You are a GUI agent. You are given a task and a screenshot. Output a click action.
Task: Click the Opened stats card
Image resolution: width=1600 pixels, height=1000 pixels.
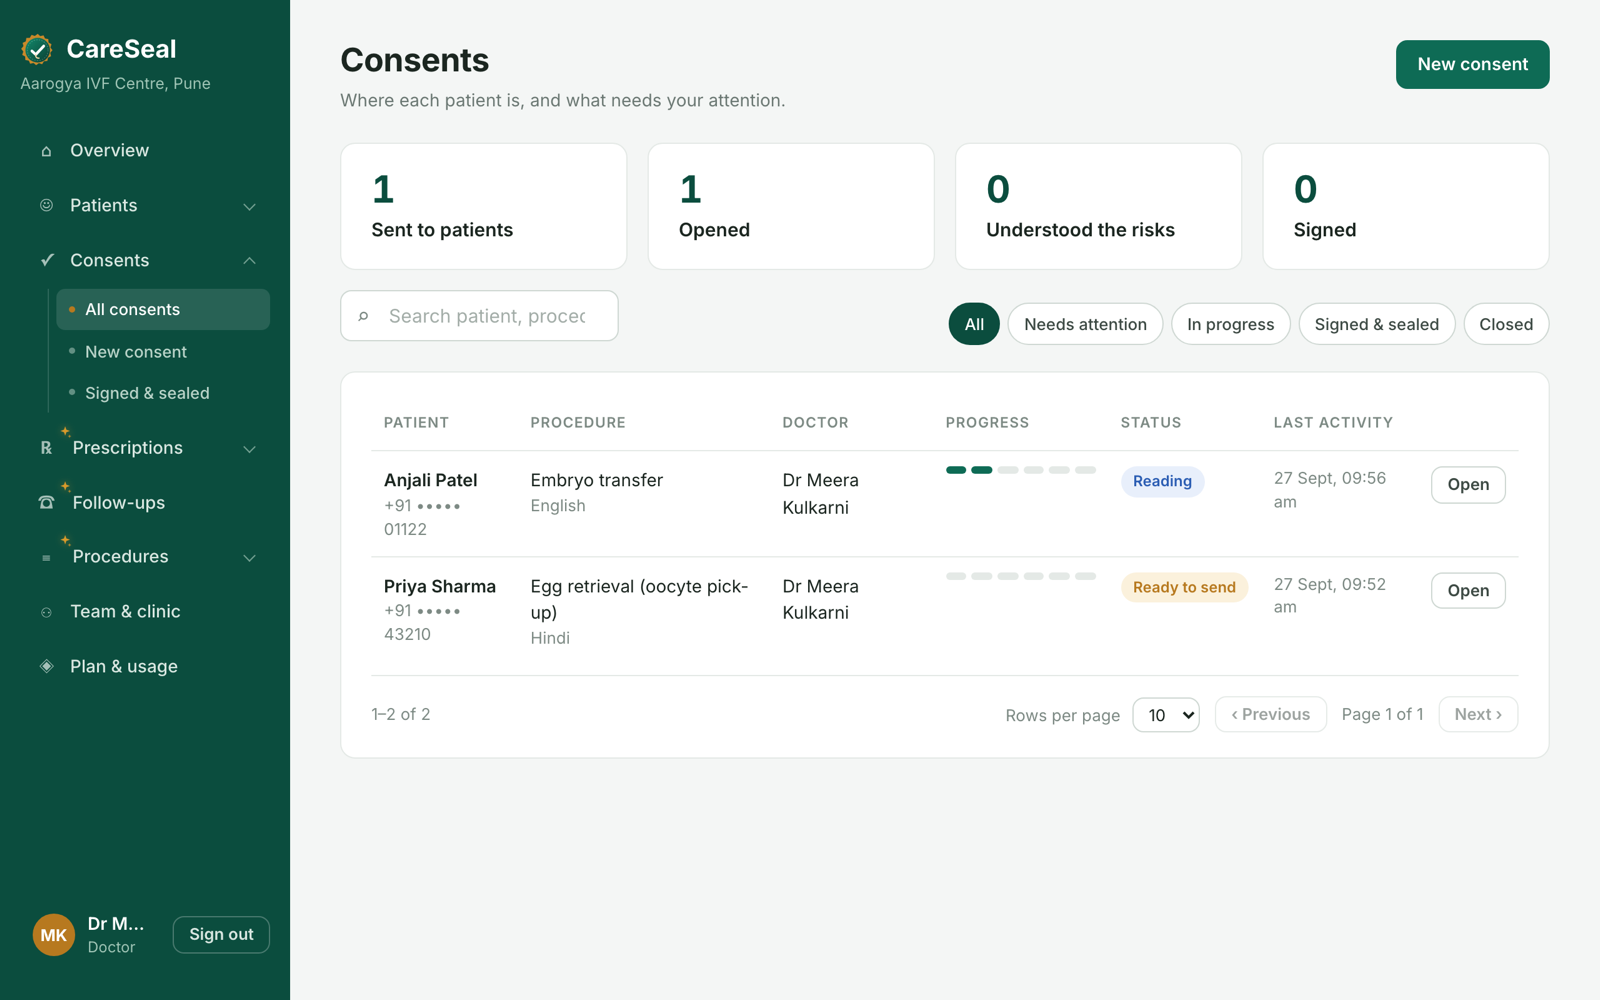[791, 206]
